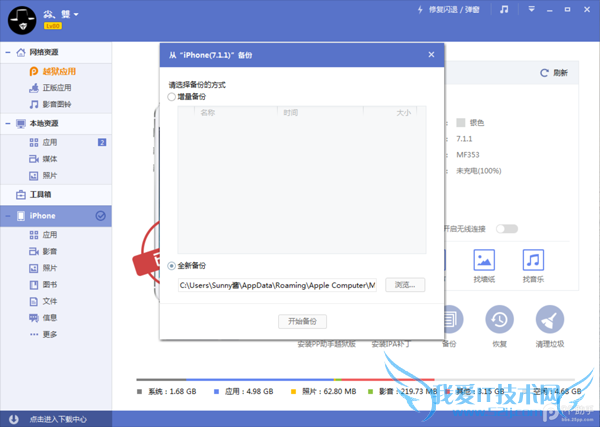
Task: Click the level badge under username
Action: tap(52, 26)
